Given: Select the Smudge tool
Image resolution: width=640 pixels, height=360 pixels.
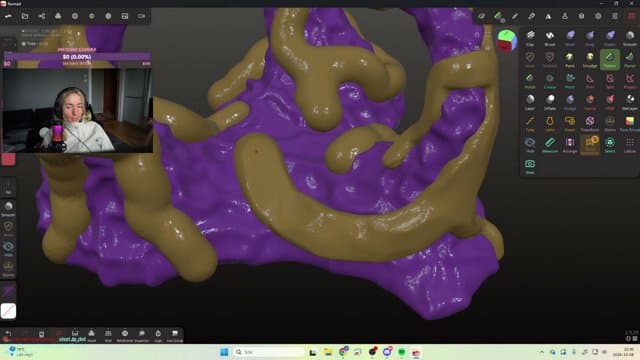Looking at the screenshot, I should [x=590, y=59].
